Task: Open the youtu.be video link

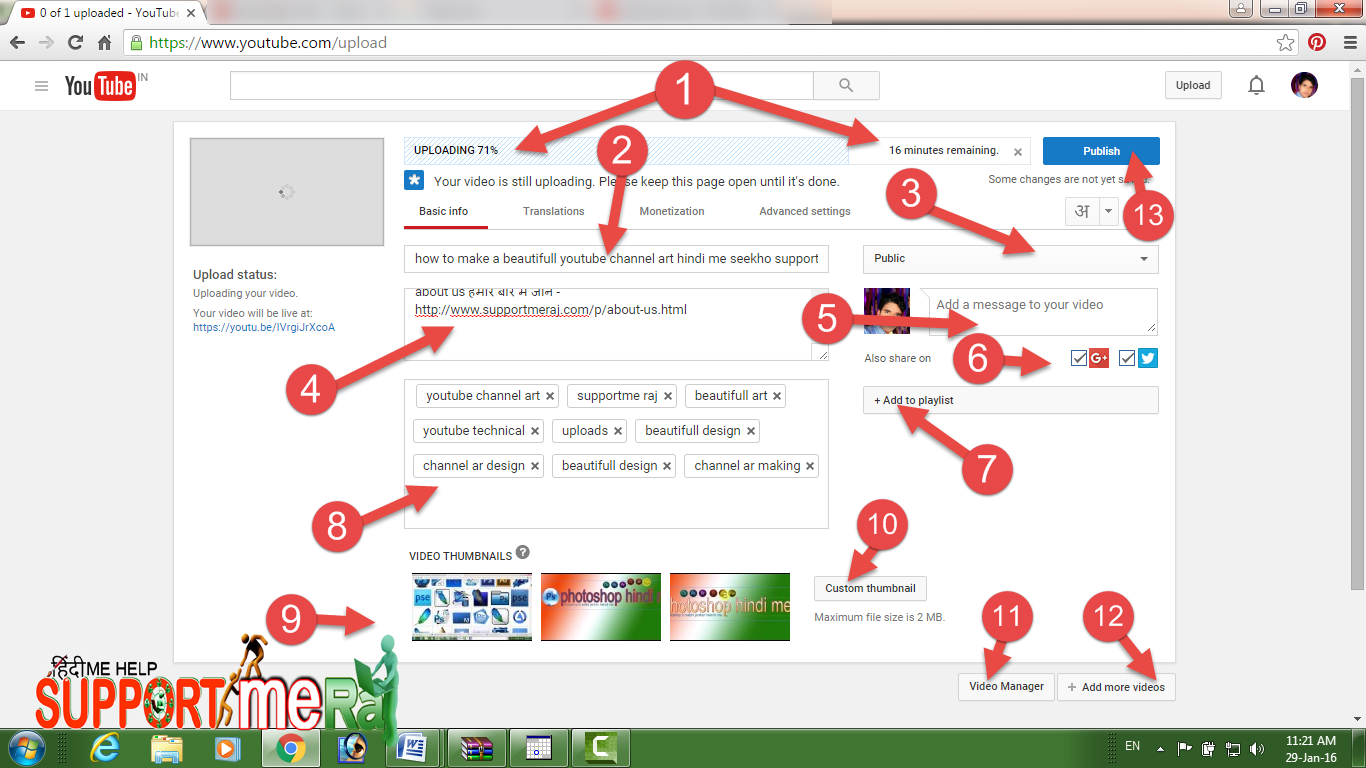Action: [264, 327]
